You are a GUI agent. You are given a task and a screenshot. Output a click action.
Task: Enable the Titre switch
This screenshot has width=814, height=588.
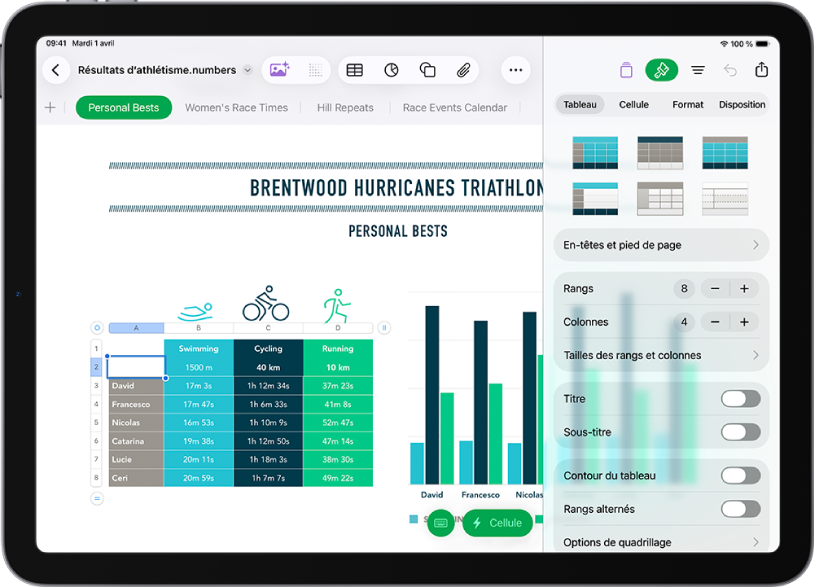coord(740,399)
